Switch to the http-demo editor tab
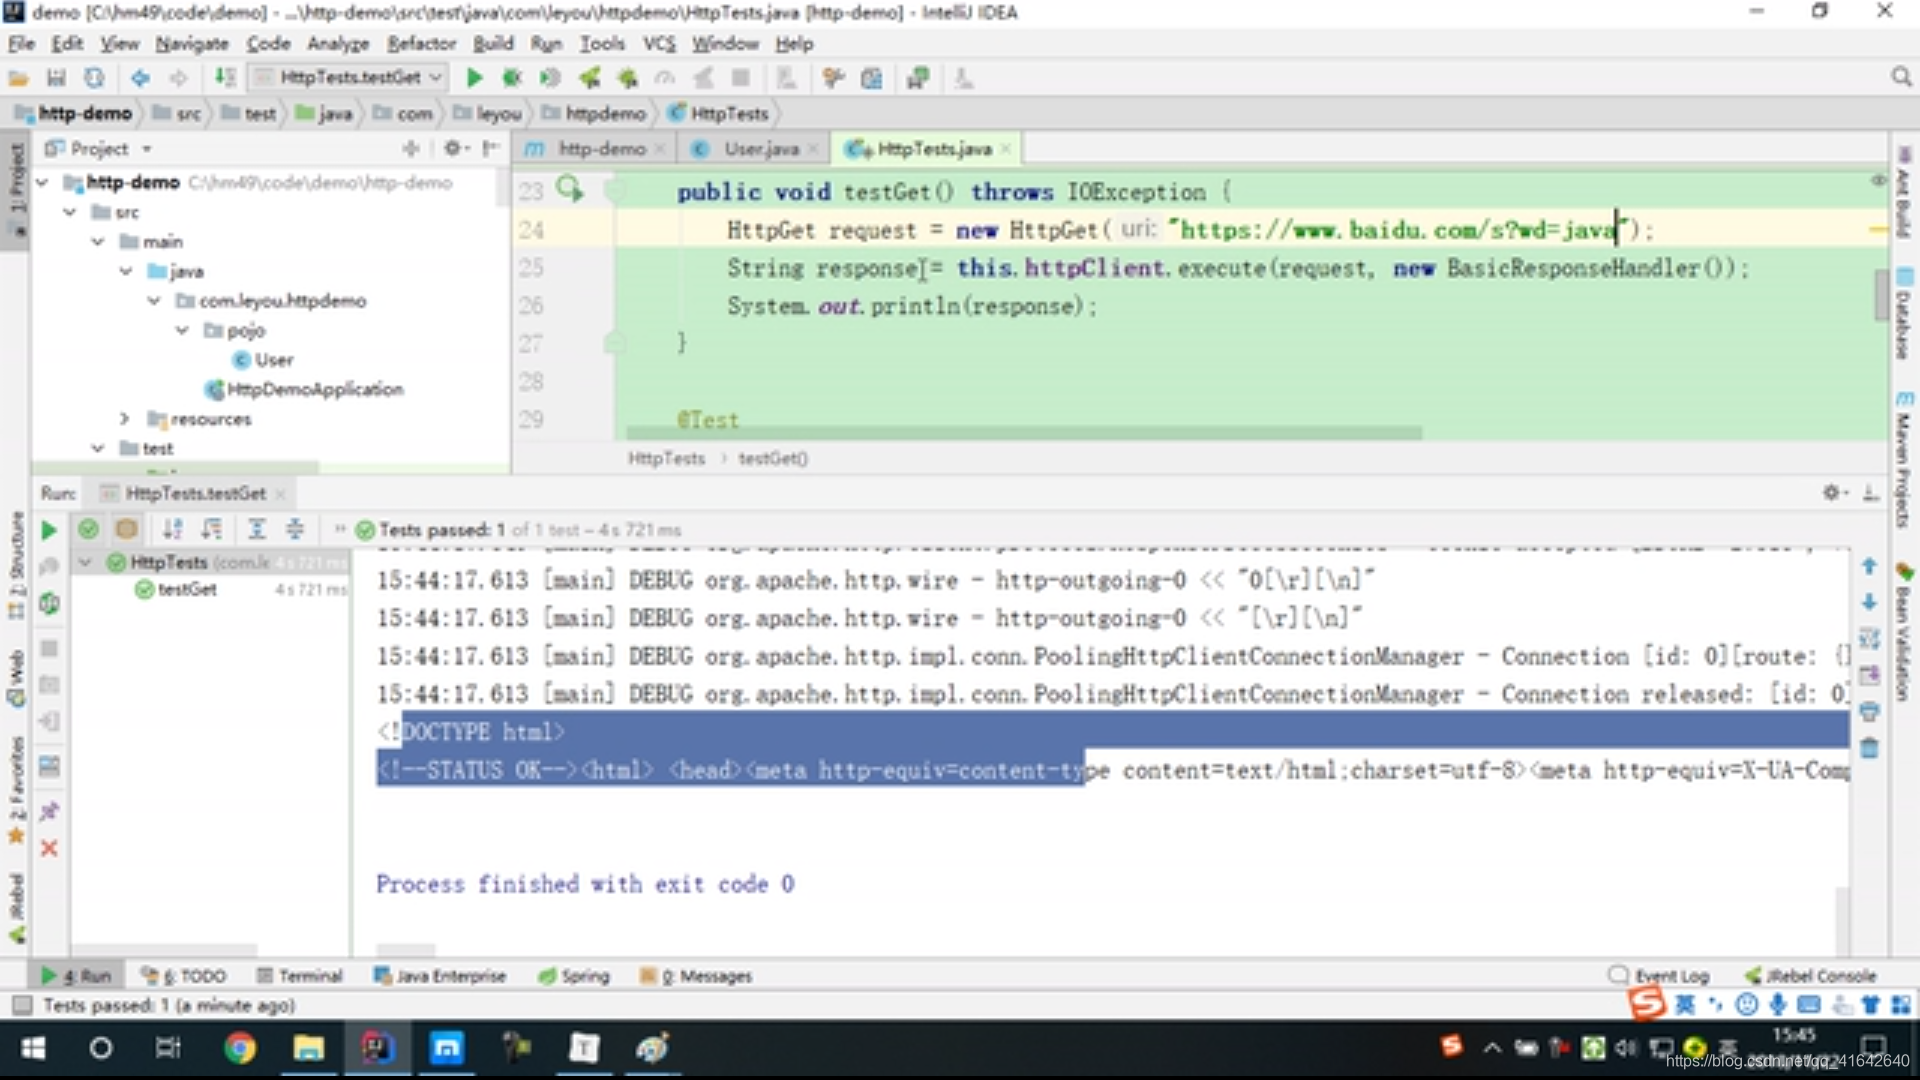Image resolution: width=1920 pixels, height=1080 pixels. (594, 149)
